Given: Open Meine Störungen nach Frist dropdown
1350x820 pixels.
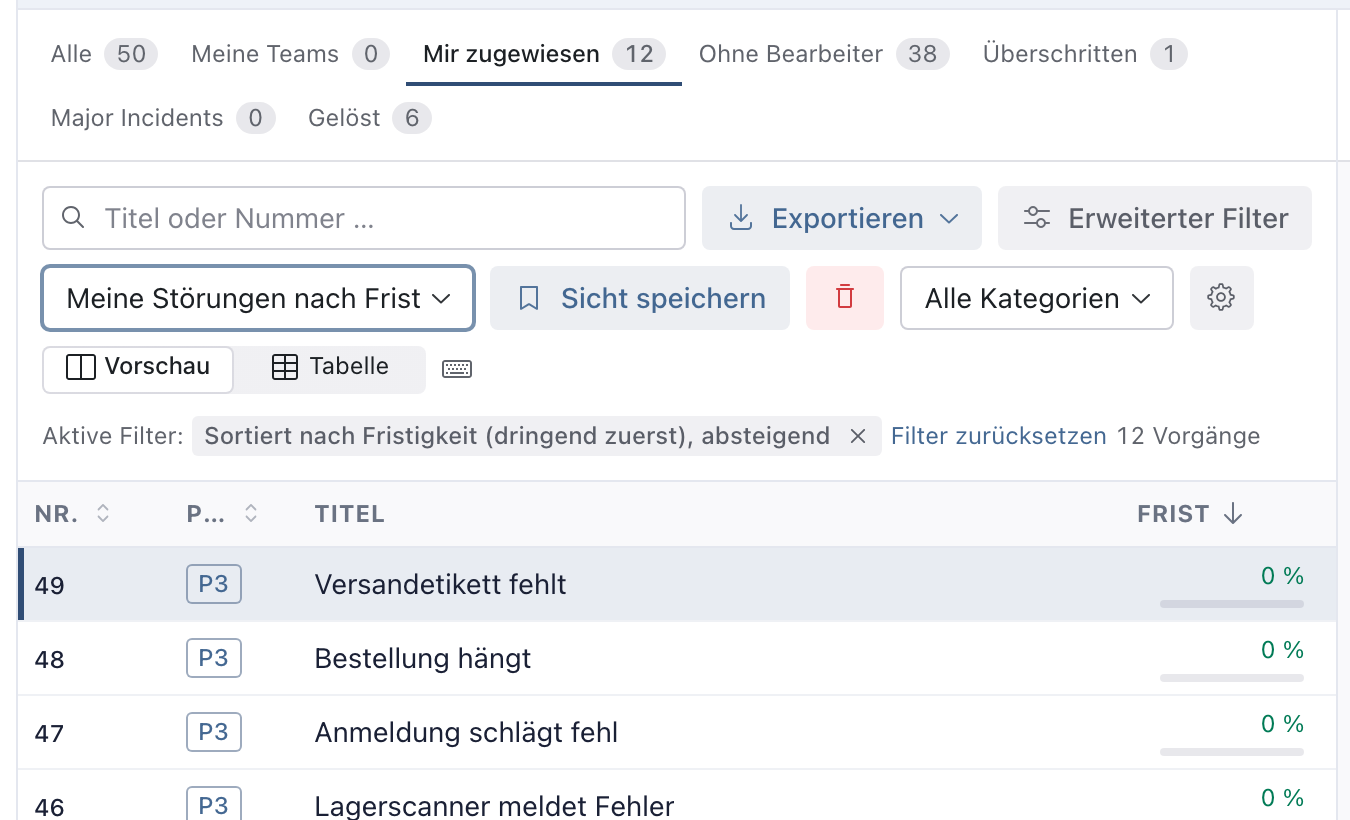Looking at the screenshot, I should click(x=258, y=298).
